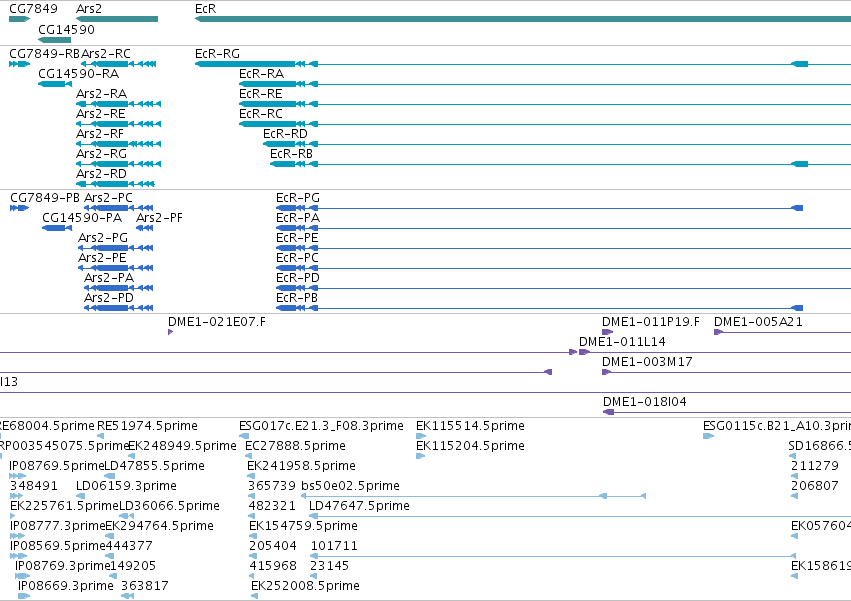Open transcript EcR-RA details
This screenshot has width=851, height=601.
(261, 74)
